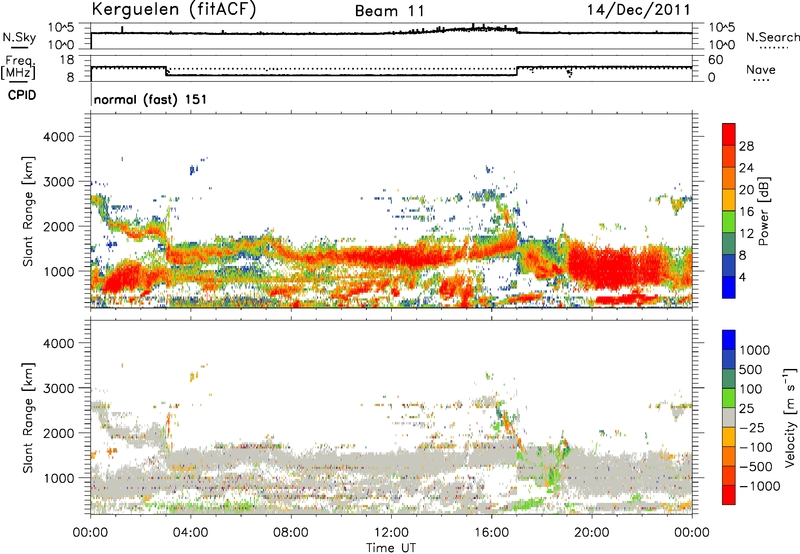Click the '14/Dec/2011' date text
800x554 pixels.
(x=638, y=10)
